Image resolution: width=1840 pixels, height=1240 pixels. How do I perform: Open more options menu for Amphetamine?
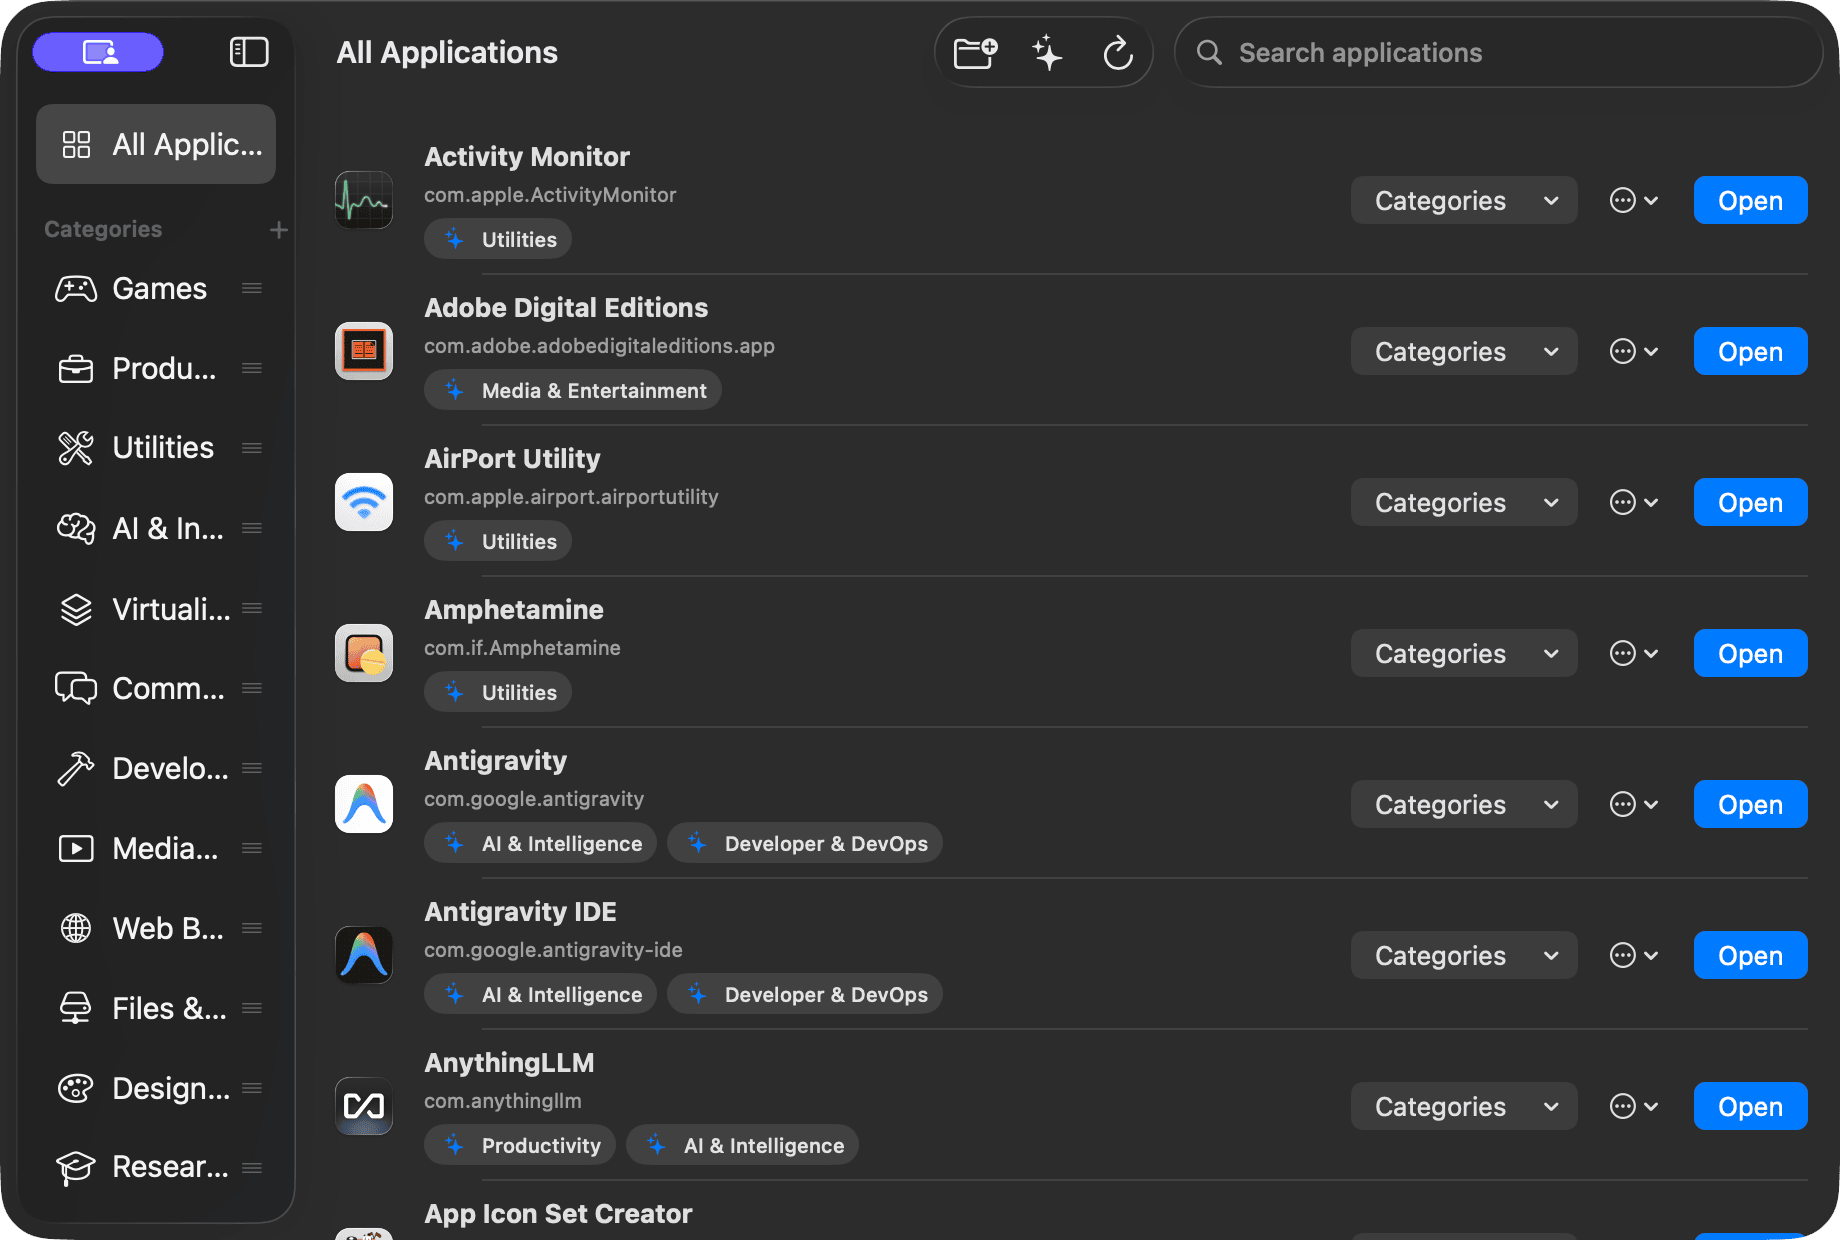pyautogui.click(x=1634, y=653)
